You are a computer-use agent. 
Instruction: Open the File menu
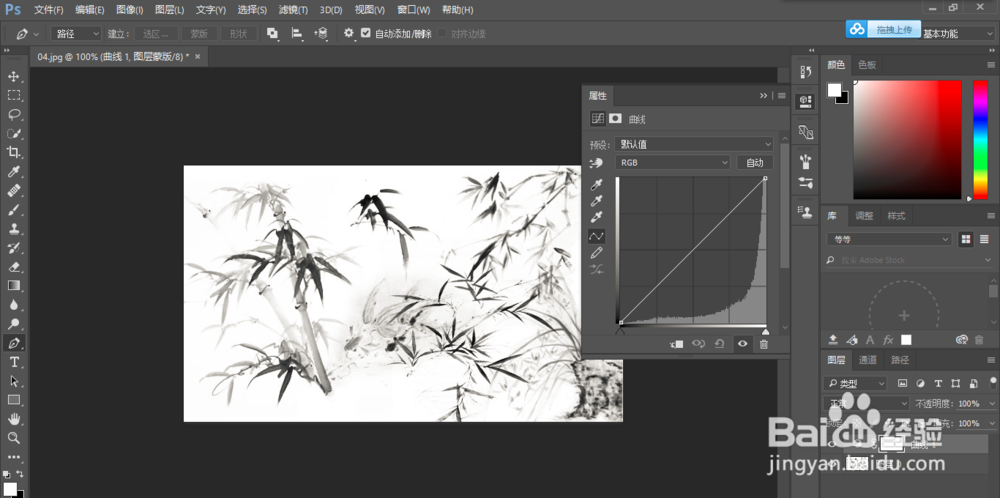click(48, 10)
